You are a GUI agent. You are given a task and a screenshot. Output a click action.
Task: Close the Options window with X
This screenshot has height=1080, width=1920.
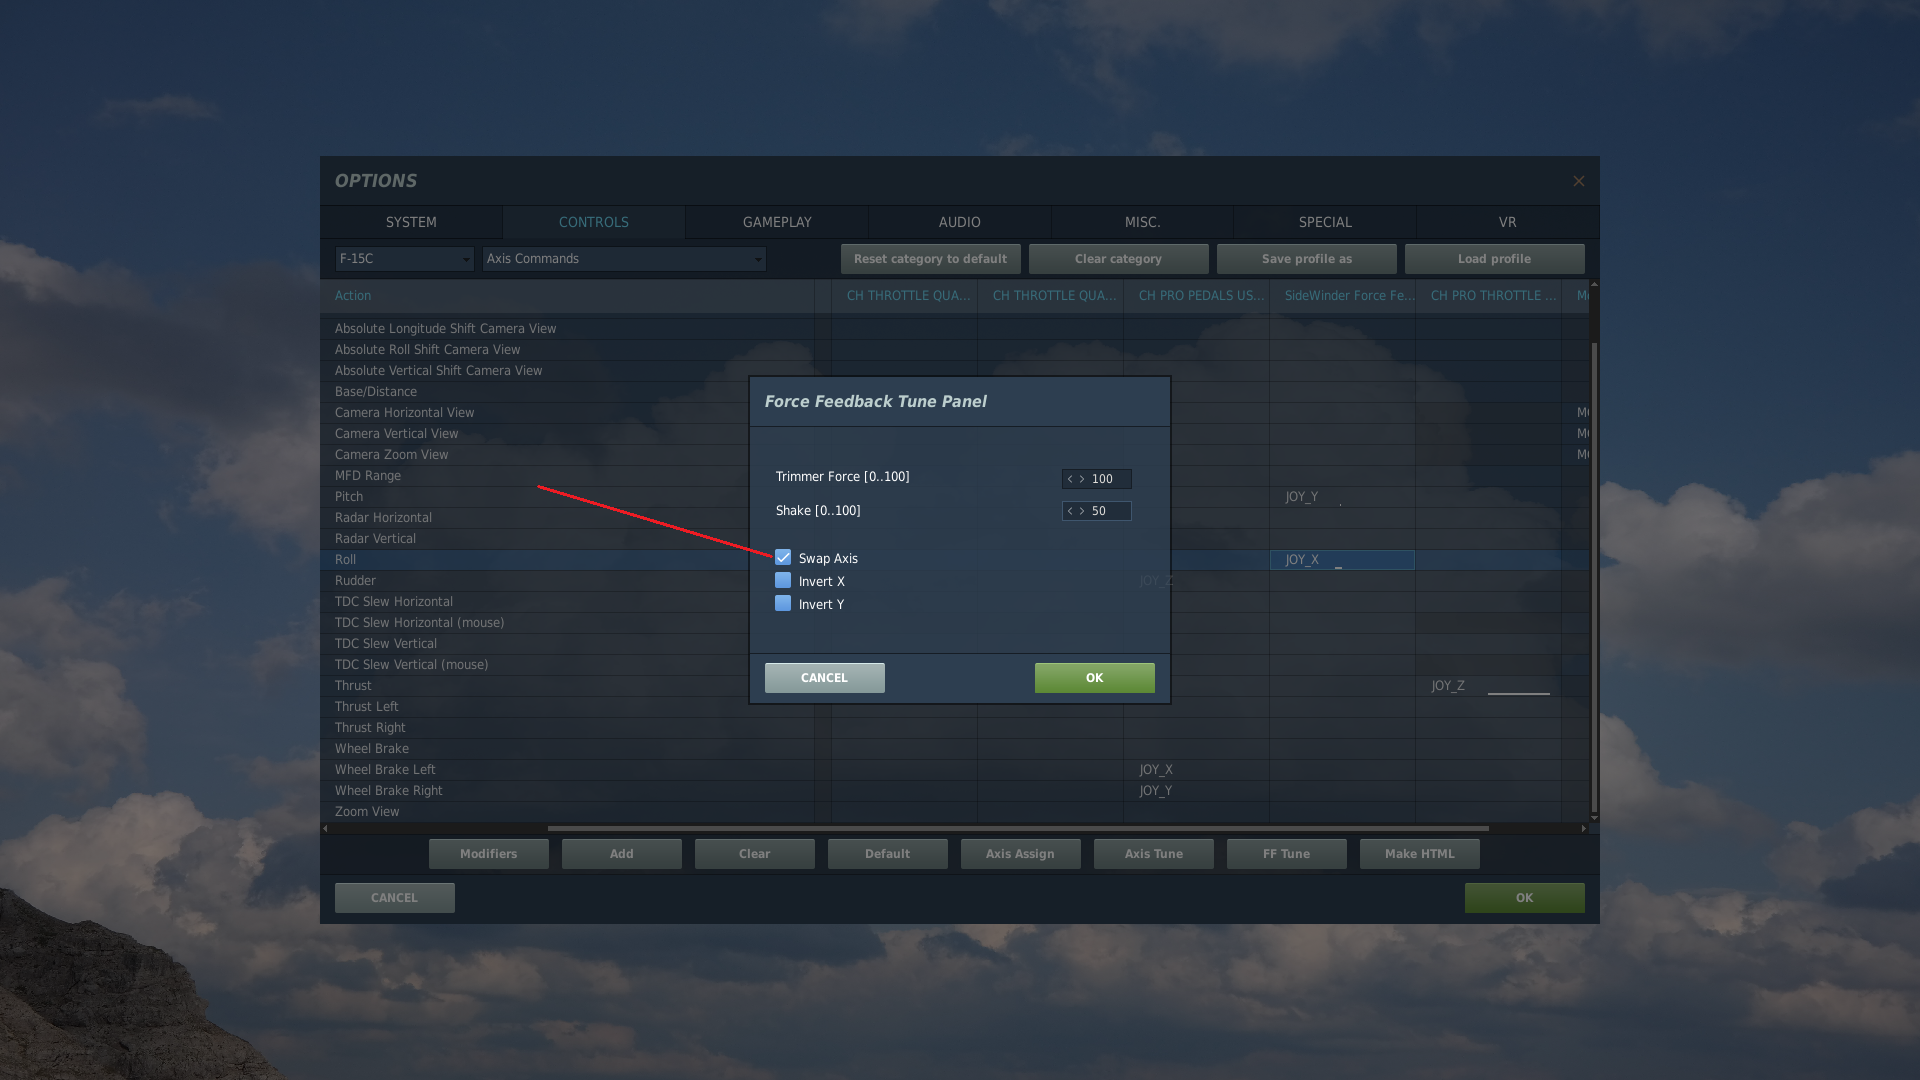click(1578, 181)
